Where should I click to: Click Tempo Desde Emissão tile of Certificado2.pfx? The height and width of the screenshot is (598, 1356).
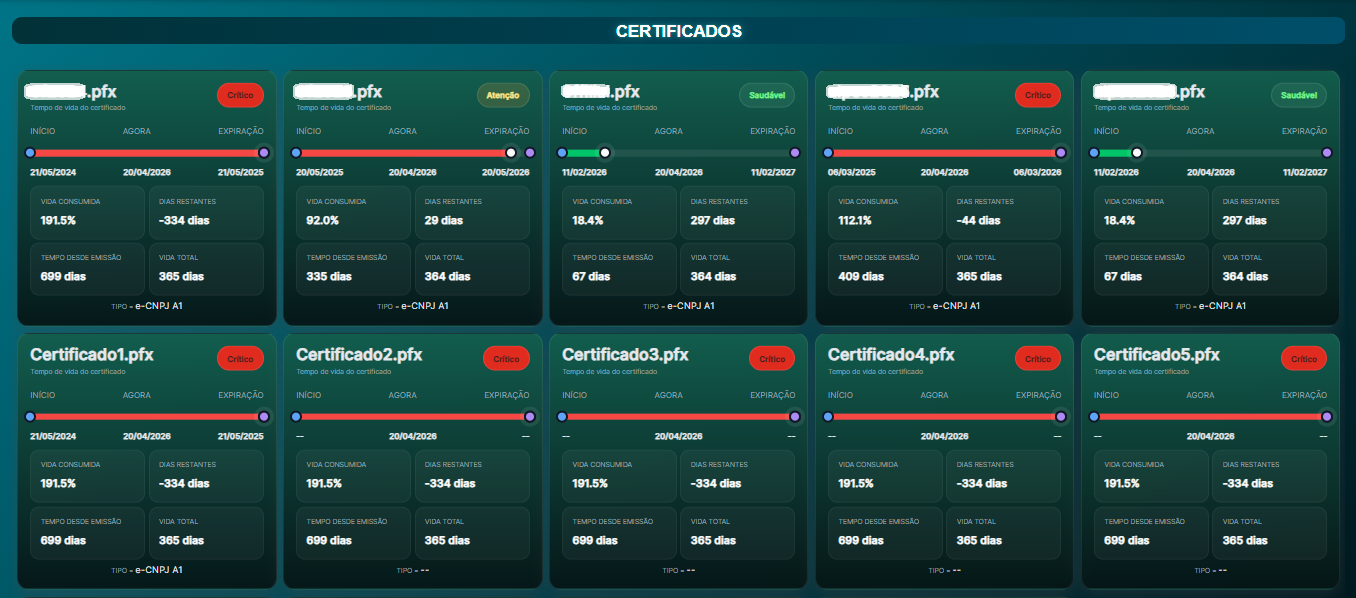(x=353, y=532)
